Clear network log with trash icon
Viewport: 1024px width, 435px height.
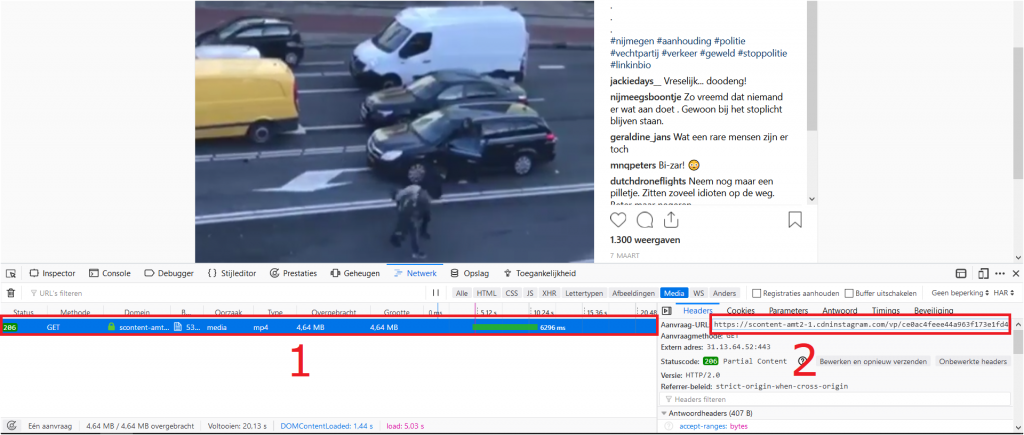11,293
